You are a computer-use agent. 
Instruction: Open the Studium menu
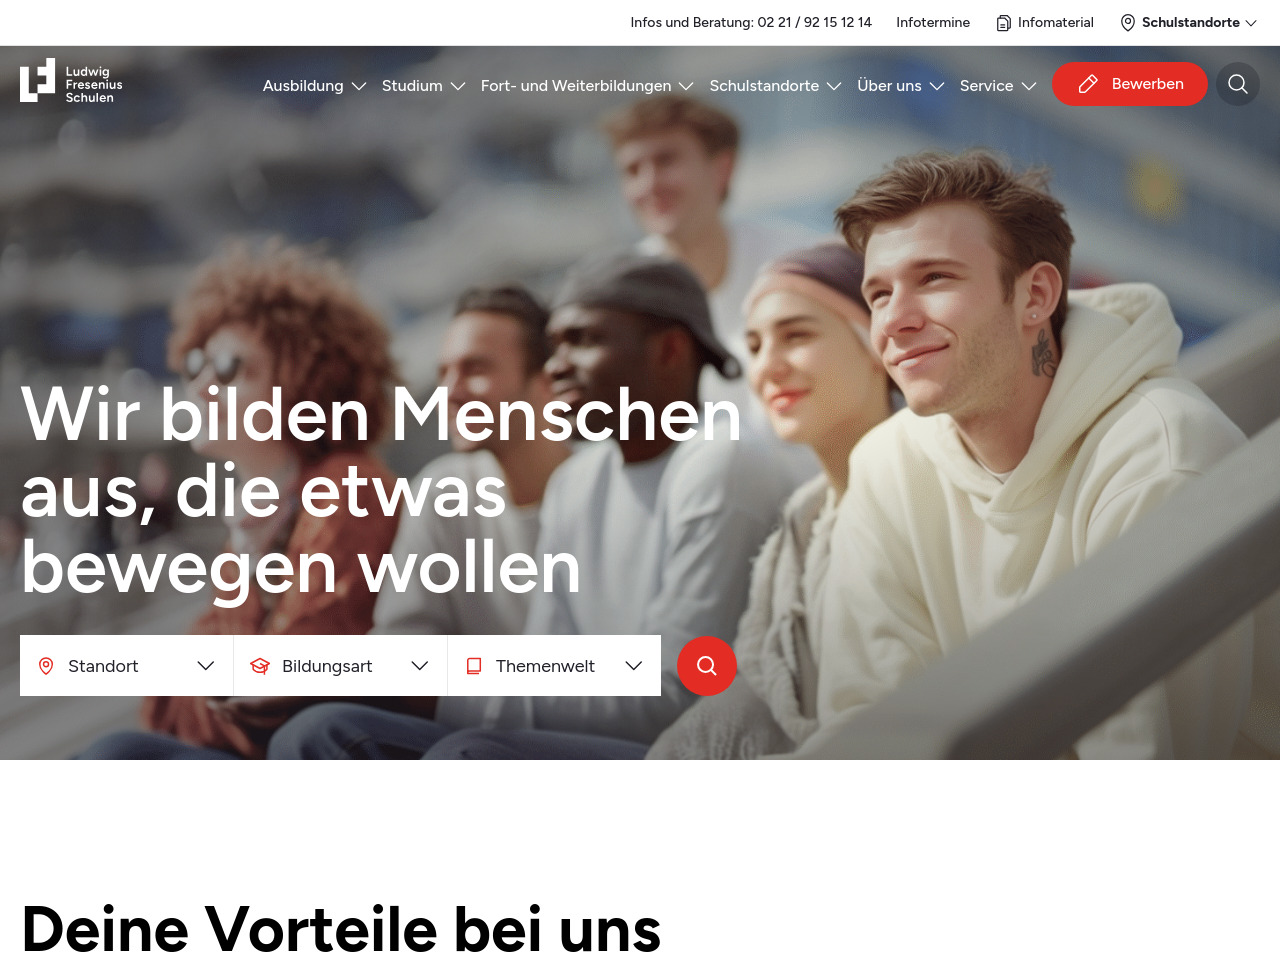(x=424, y=86)
